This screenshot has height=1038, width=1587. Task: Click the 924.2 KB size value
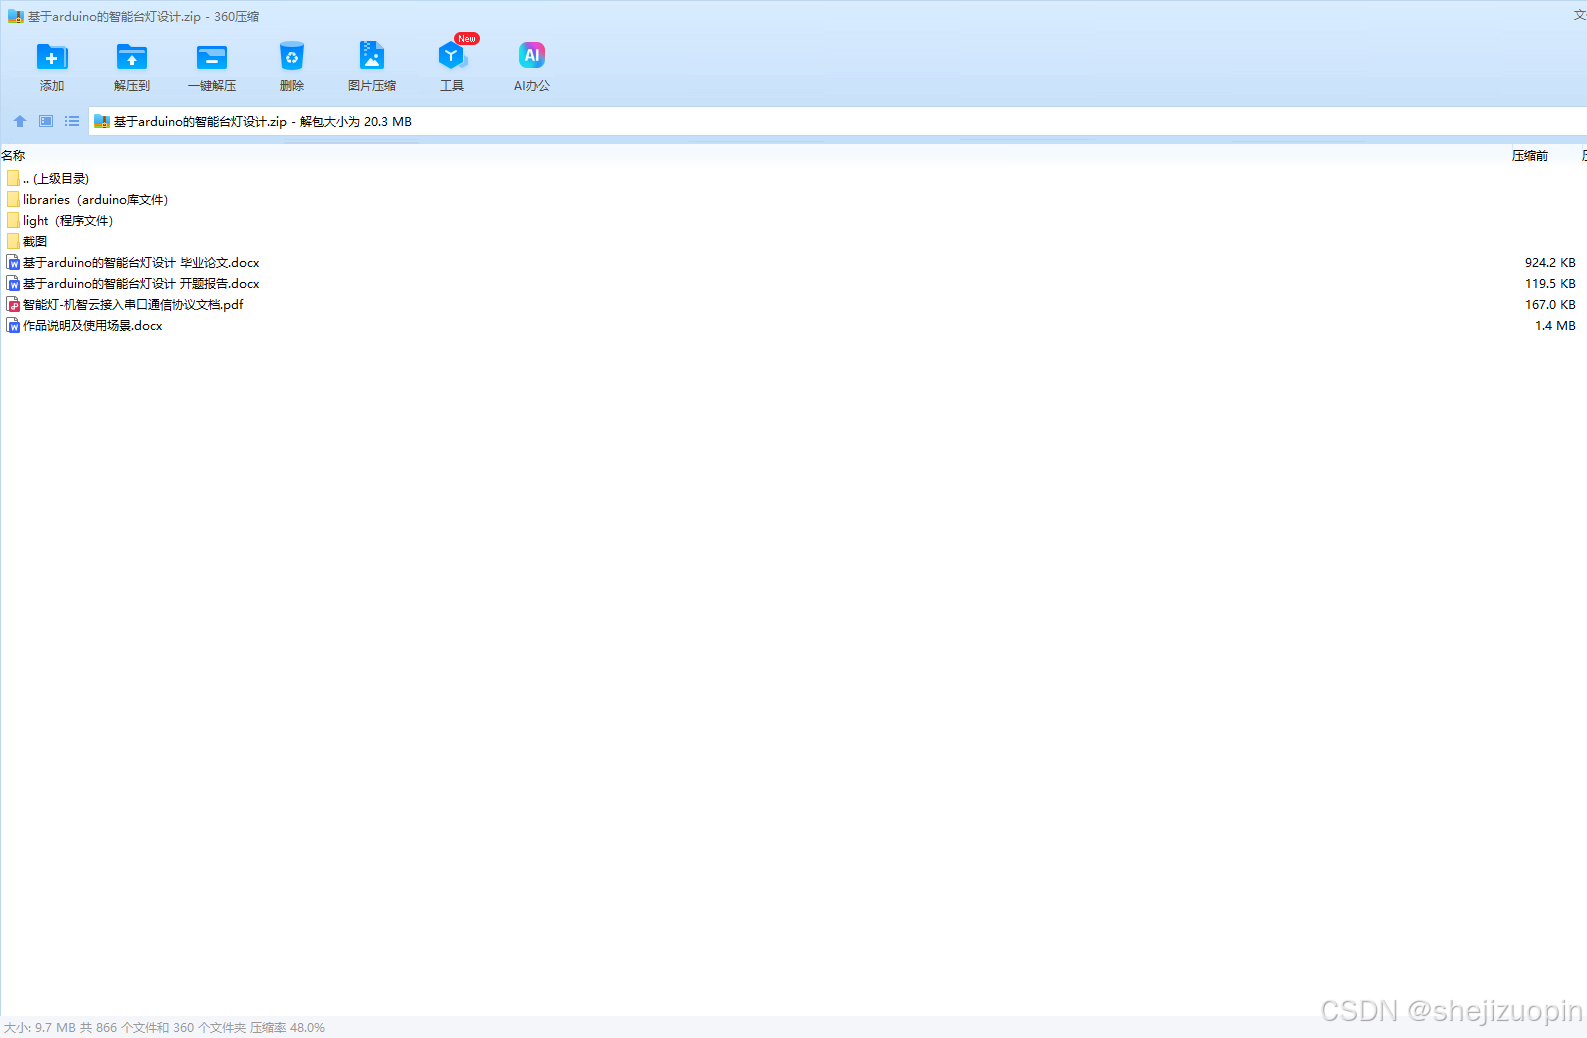[x=1550, y=263]
